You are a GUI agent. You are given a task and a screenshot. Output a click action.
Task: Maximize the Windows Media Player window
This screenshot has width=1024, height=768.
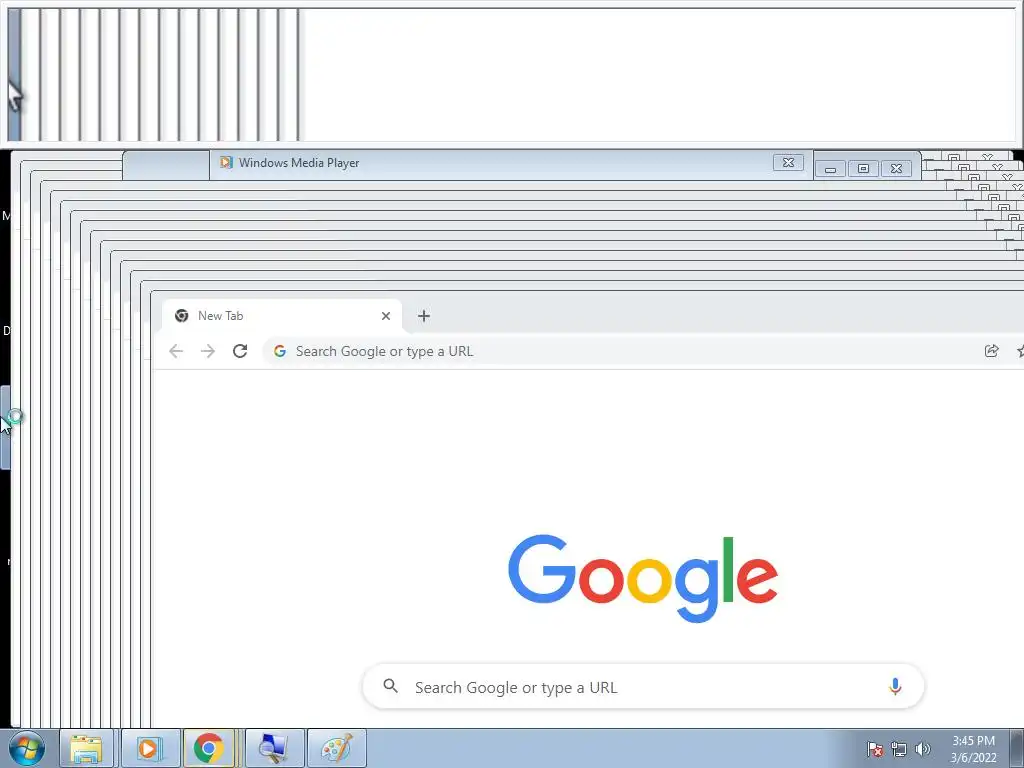coord(863,169)
